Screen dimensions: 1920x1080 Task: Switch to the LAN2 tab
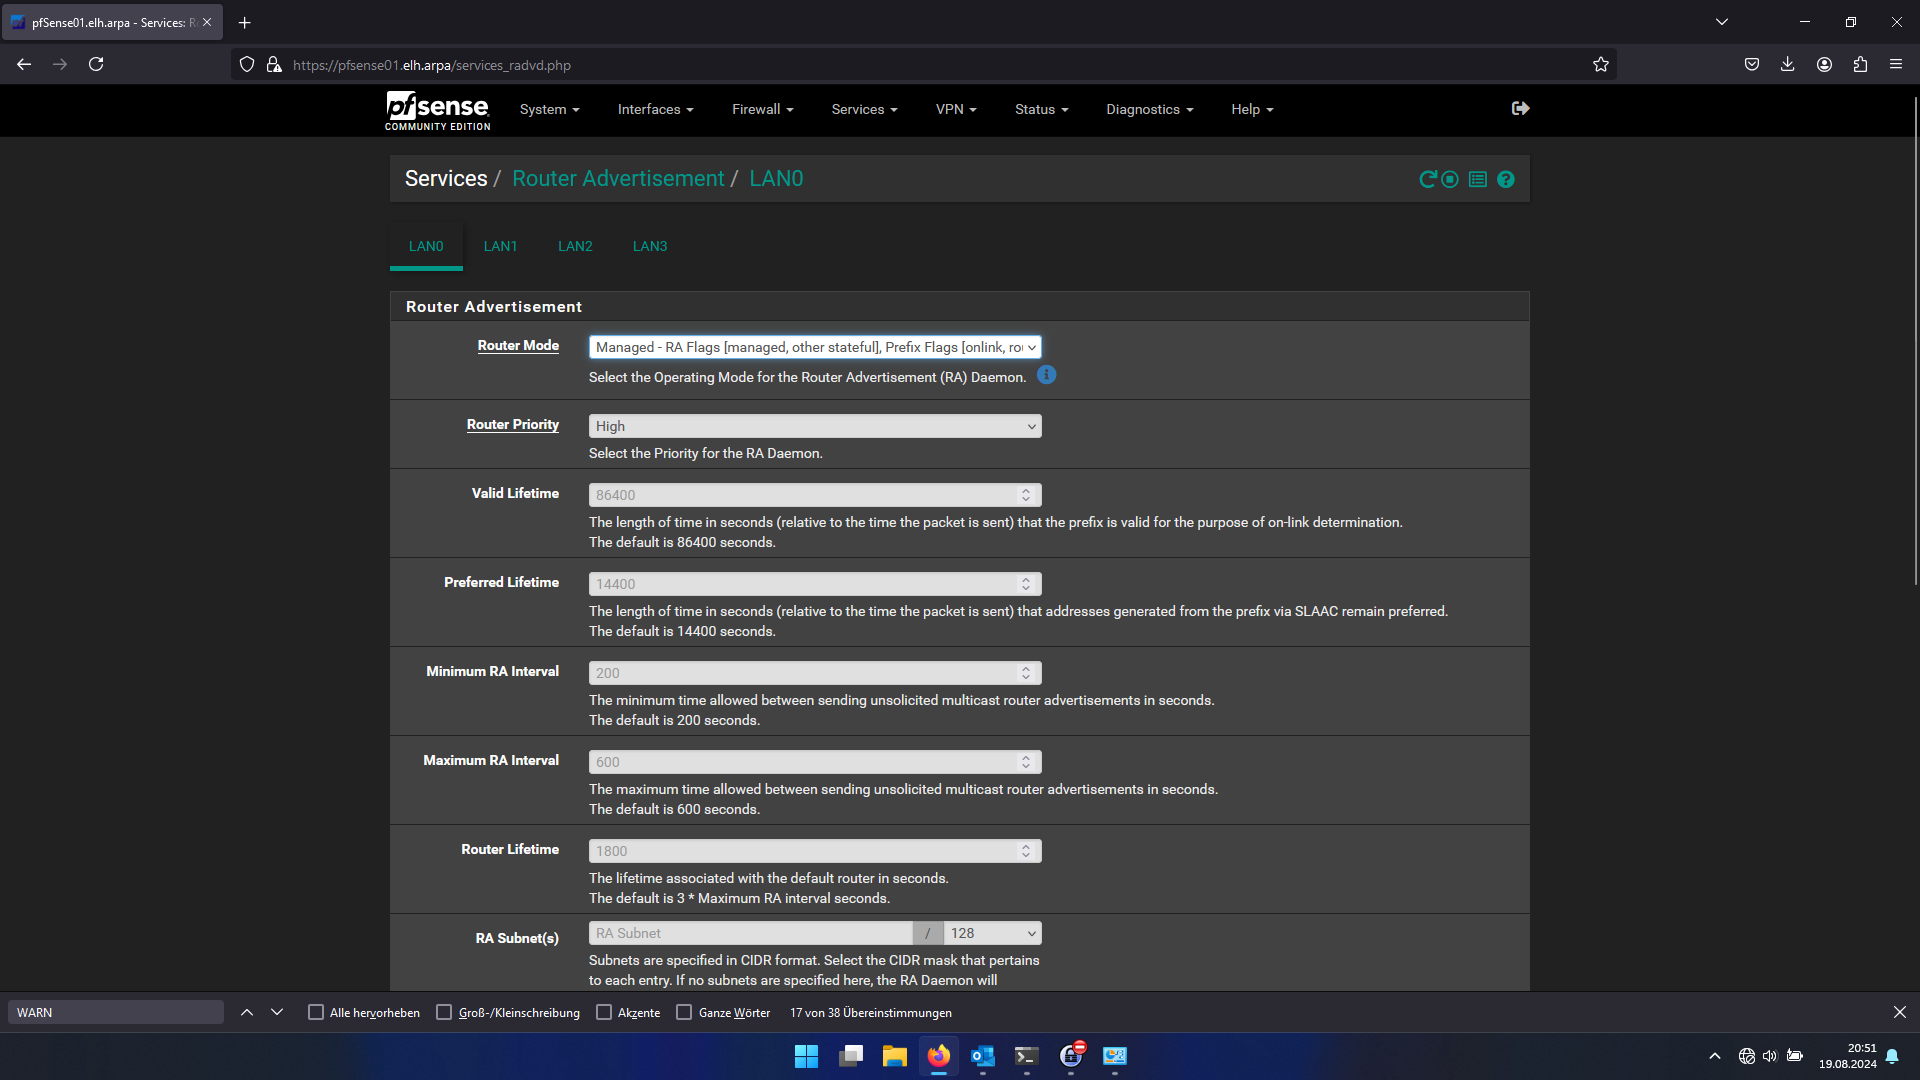(x=575, y=246)
